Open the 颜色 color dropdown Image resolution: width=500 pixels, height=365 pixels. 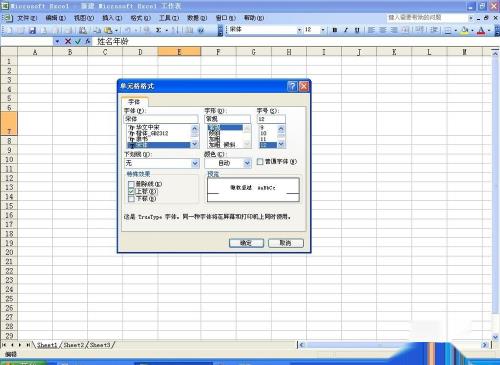pos(247,163)
